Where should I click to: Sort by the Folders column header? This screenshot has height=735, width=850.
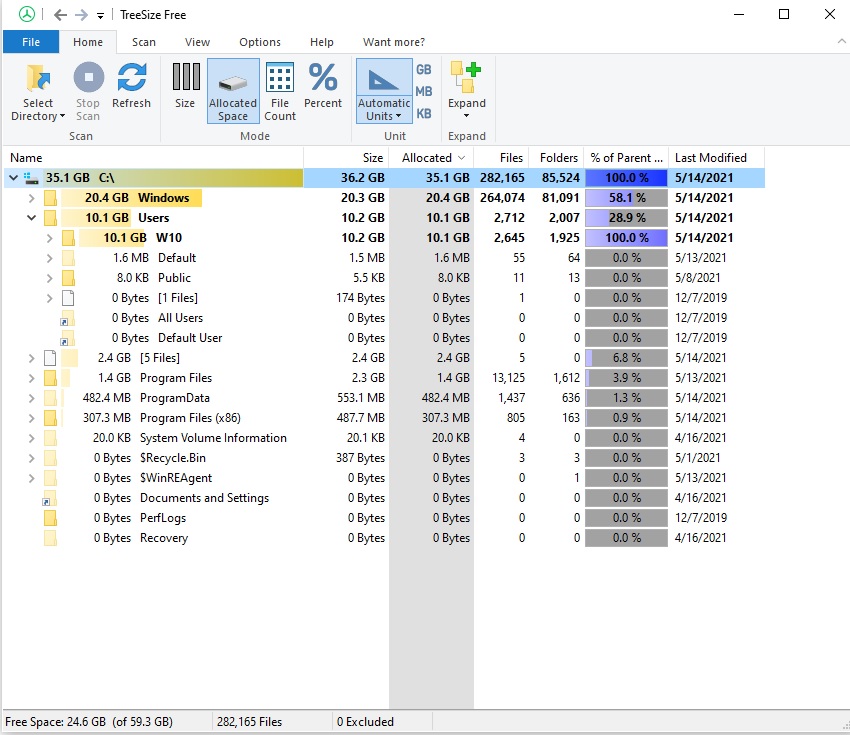pyautogui.click(x=556, y=158)
